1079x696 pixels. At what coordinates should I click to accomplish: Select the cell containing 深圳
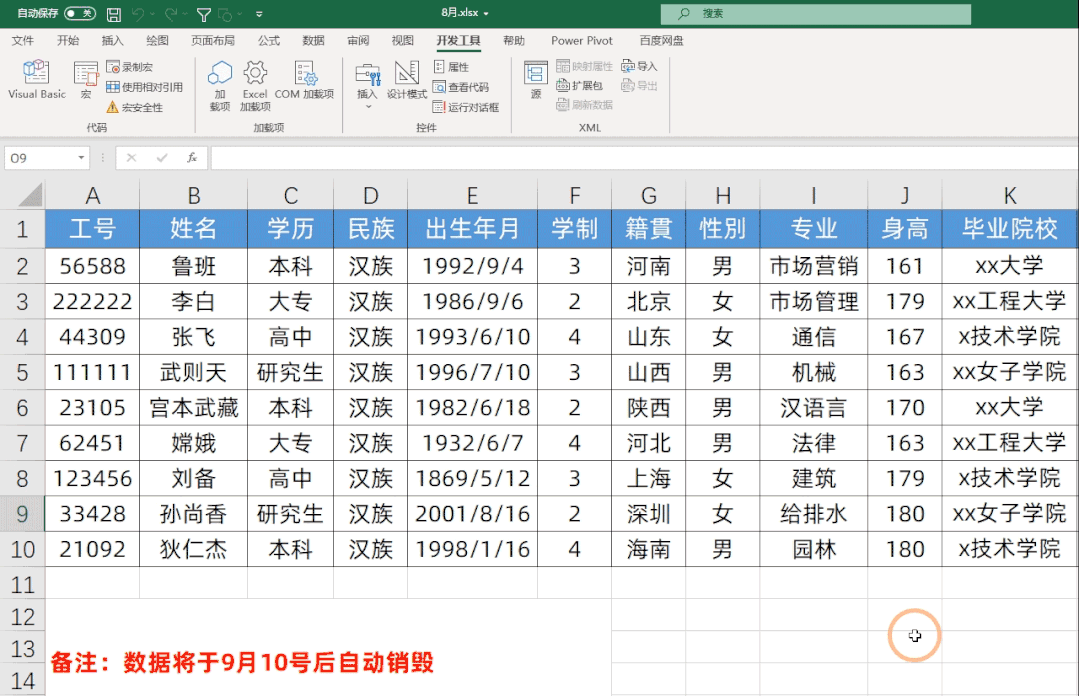648,514
